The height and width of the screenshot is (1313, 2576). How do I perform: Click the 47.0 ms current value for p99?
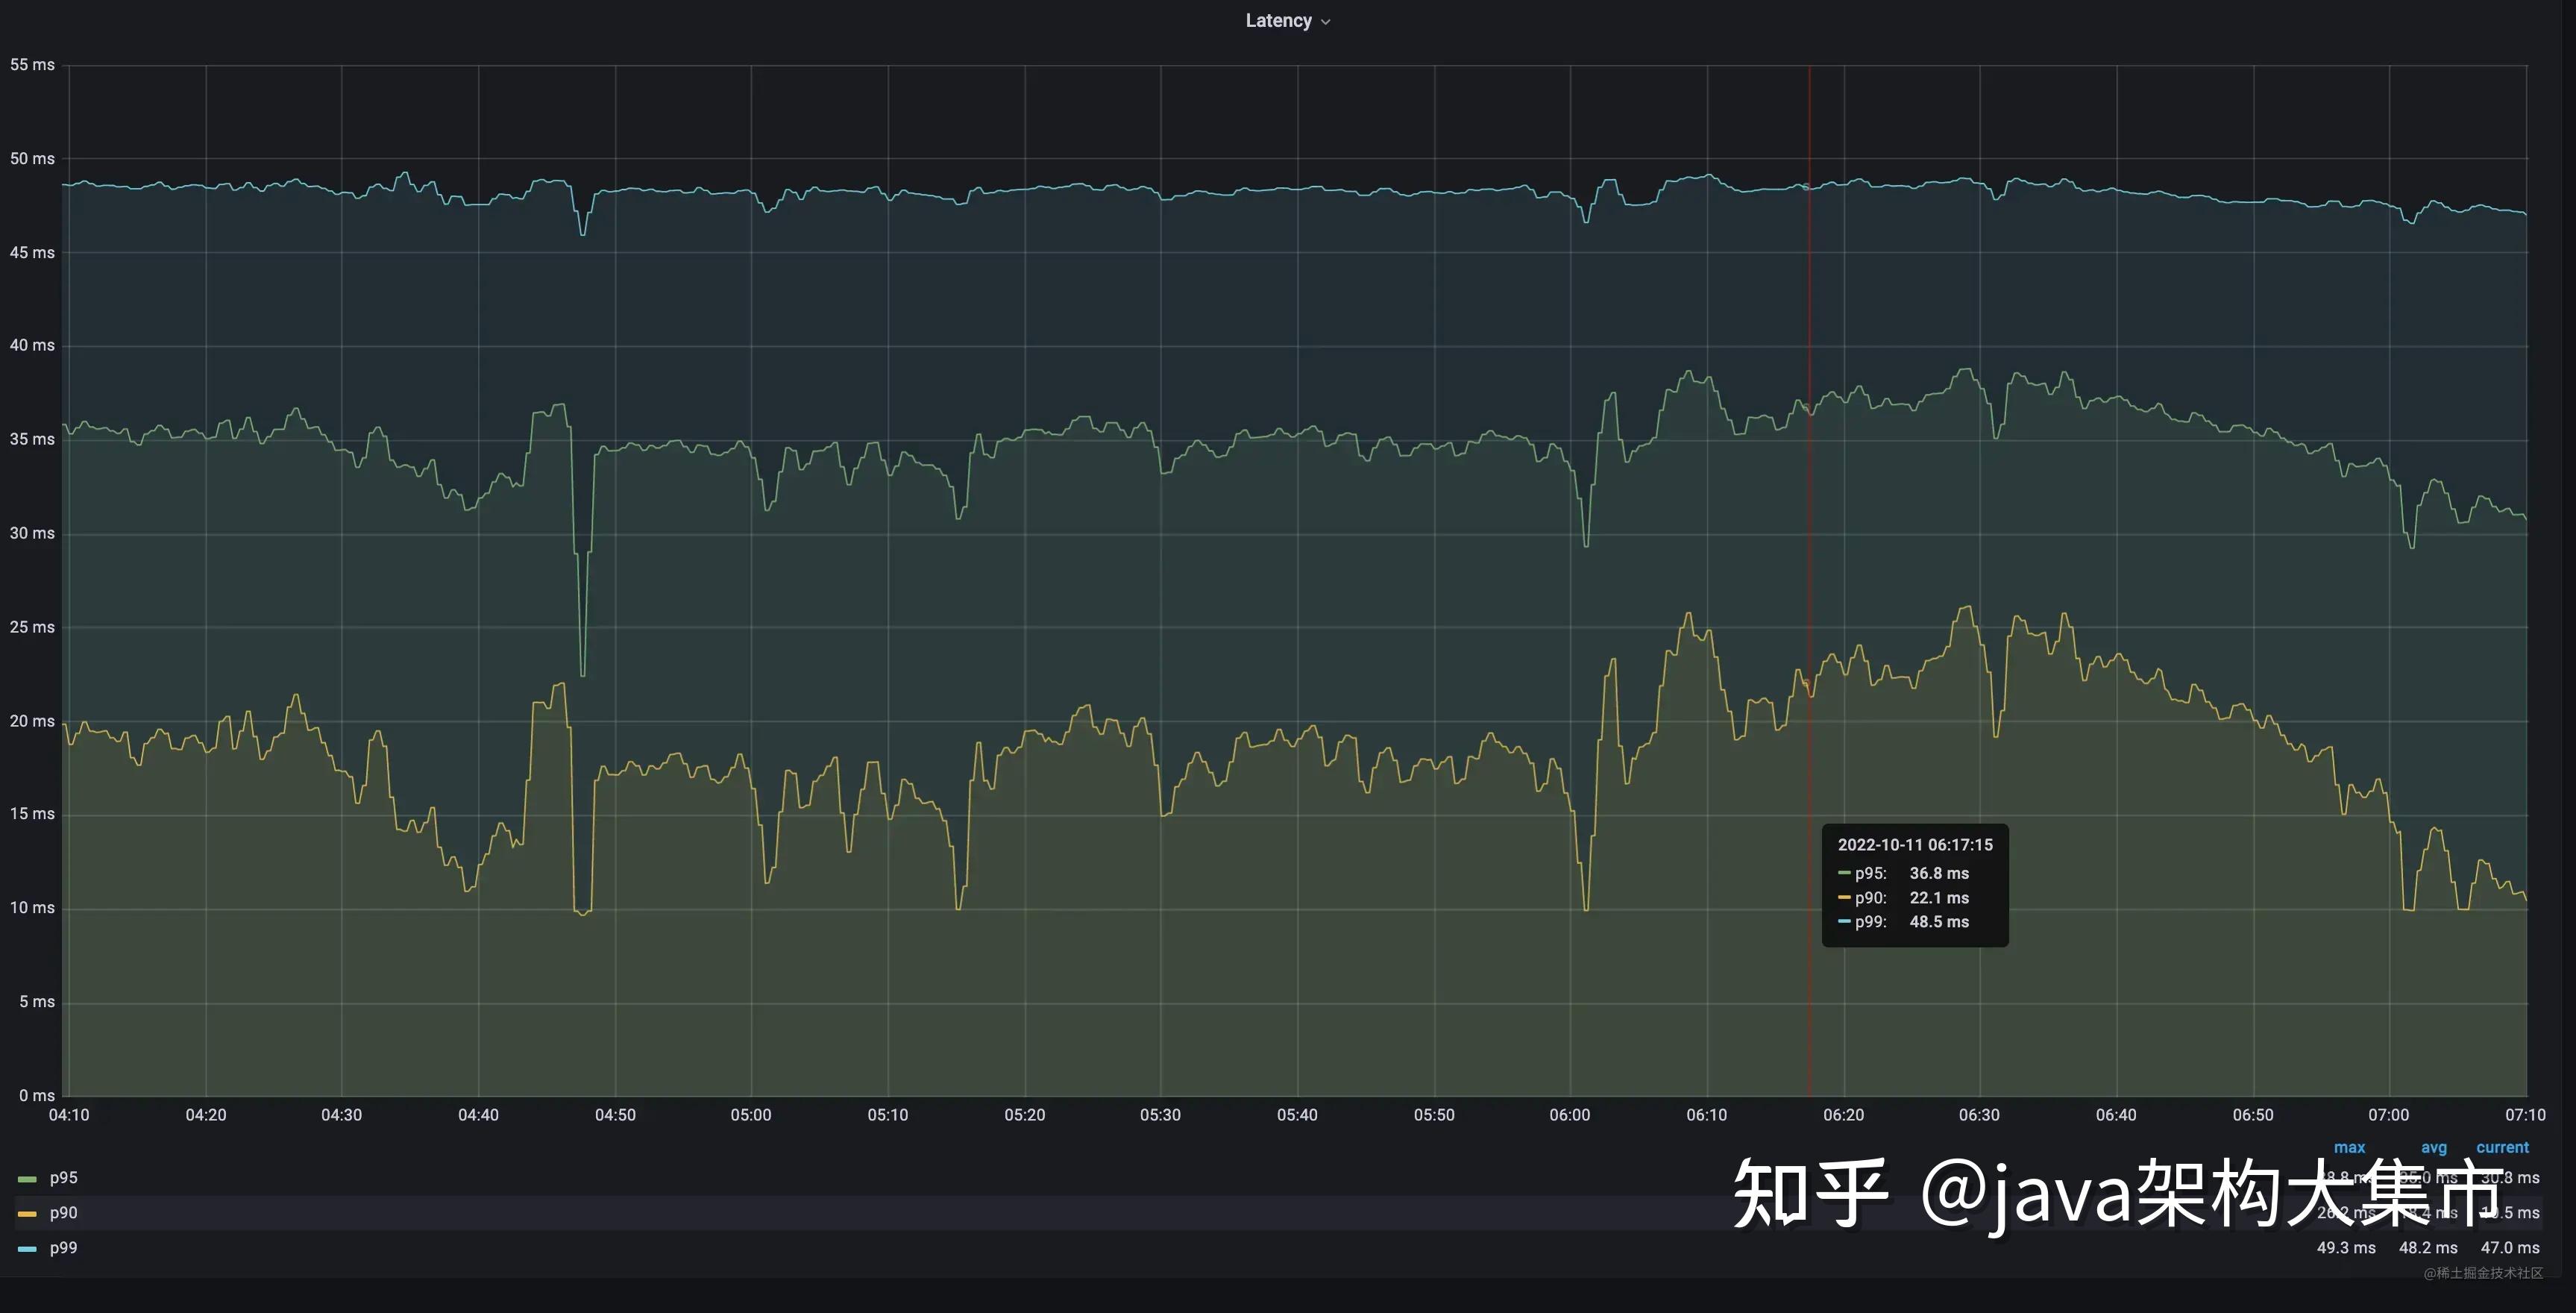click(x=2510, y=1248)
